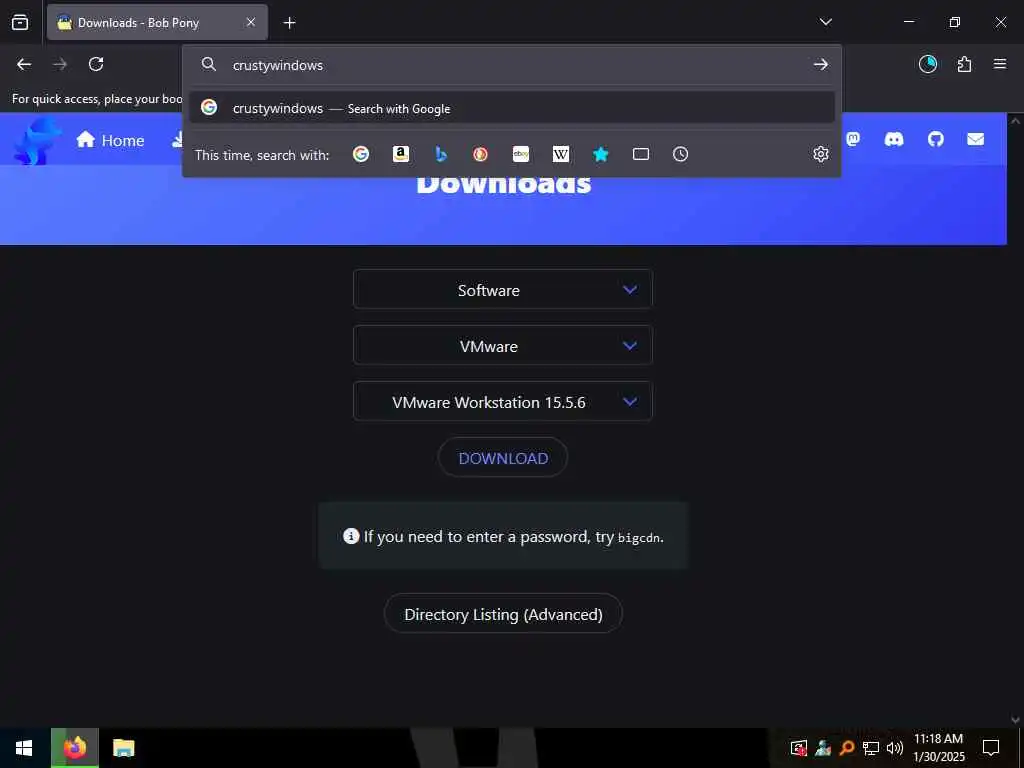The height and width of the screenshot is (768, 1024).
Task: Click the orange magnifier tray icon
Action: click(x=847, y=748)
